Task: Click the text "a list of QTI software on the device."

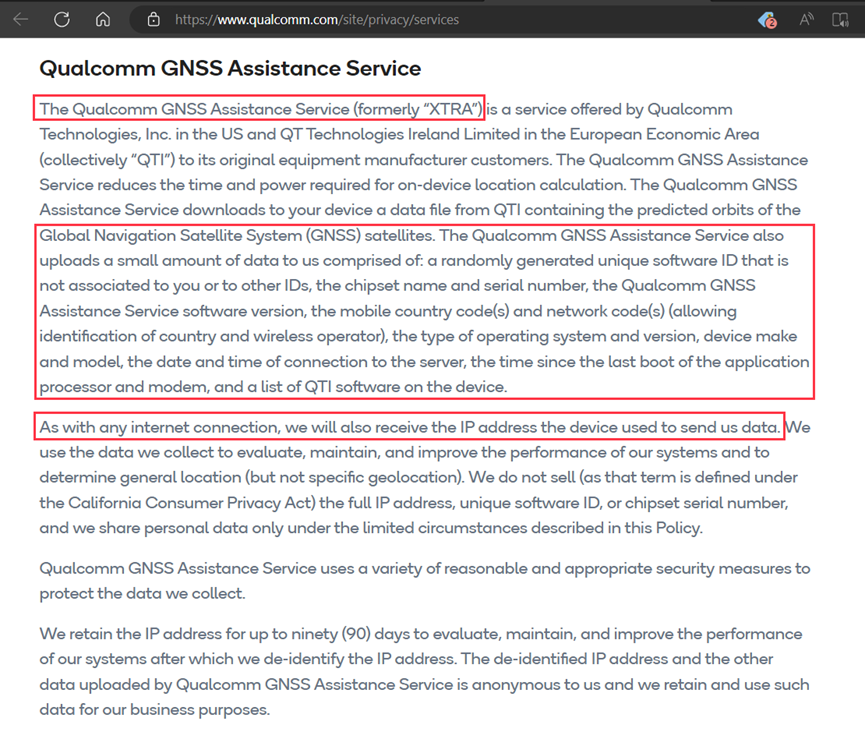Action: coord(377,387)
